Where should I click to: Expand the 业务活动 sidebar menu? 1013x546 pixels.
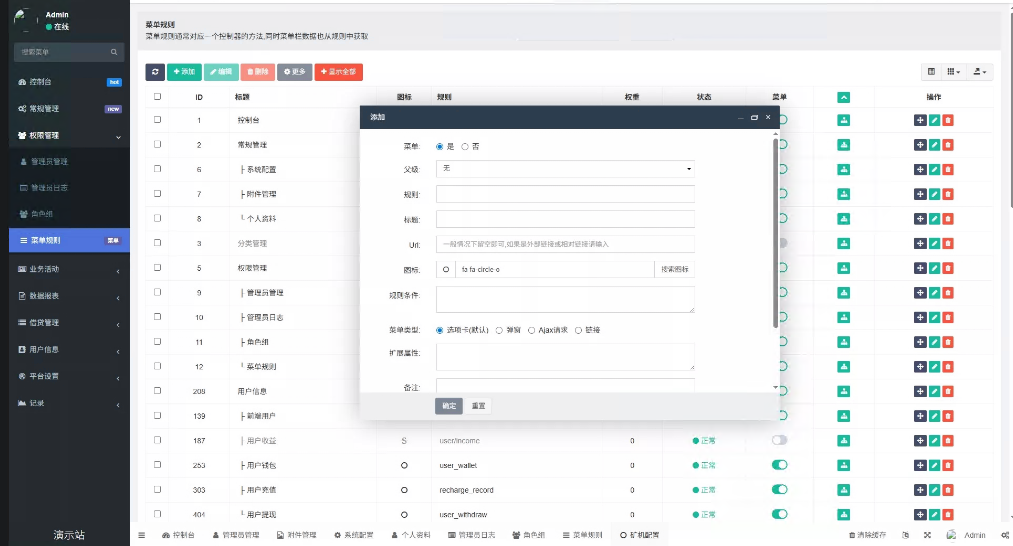coord(65,270)
